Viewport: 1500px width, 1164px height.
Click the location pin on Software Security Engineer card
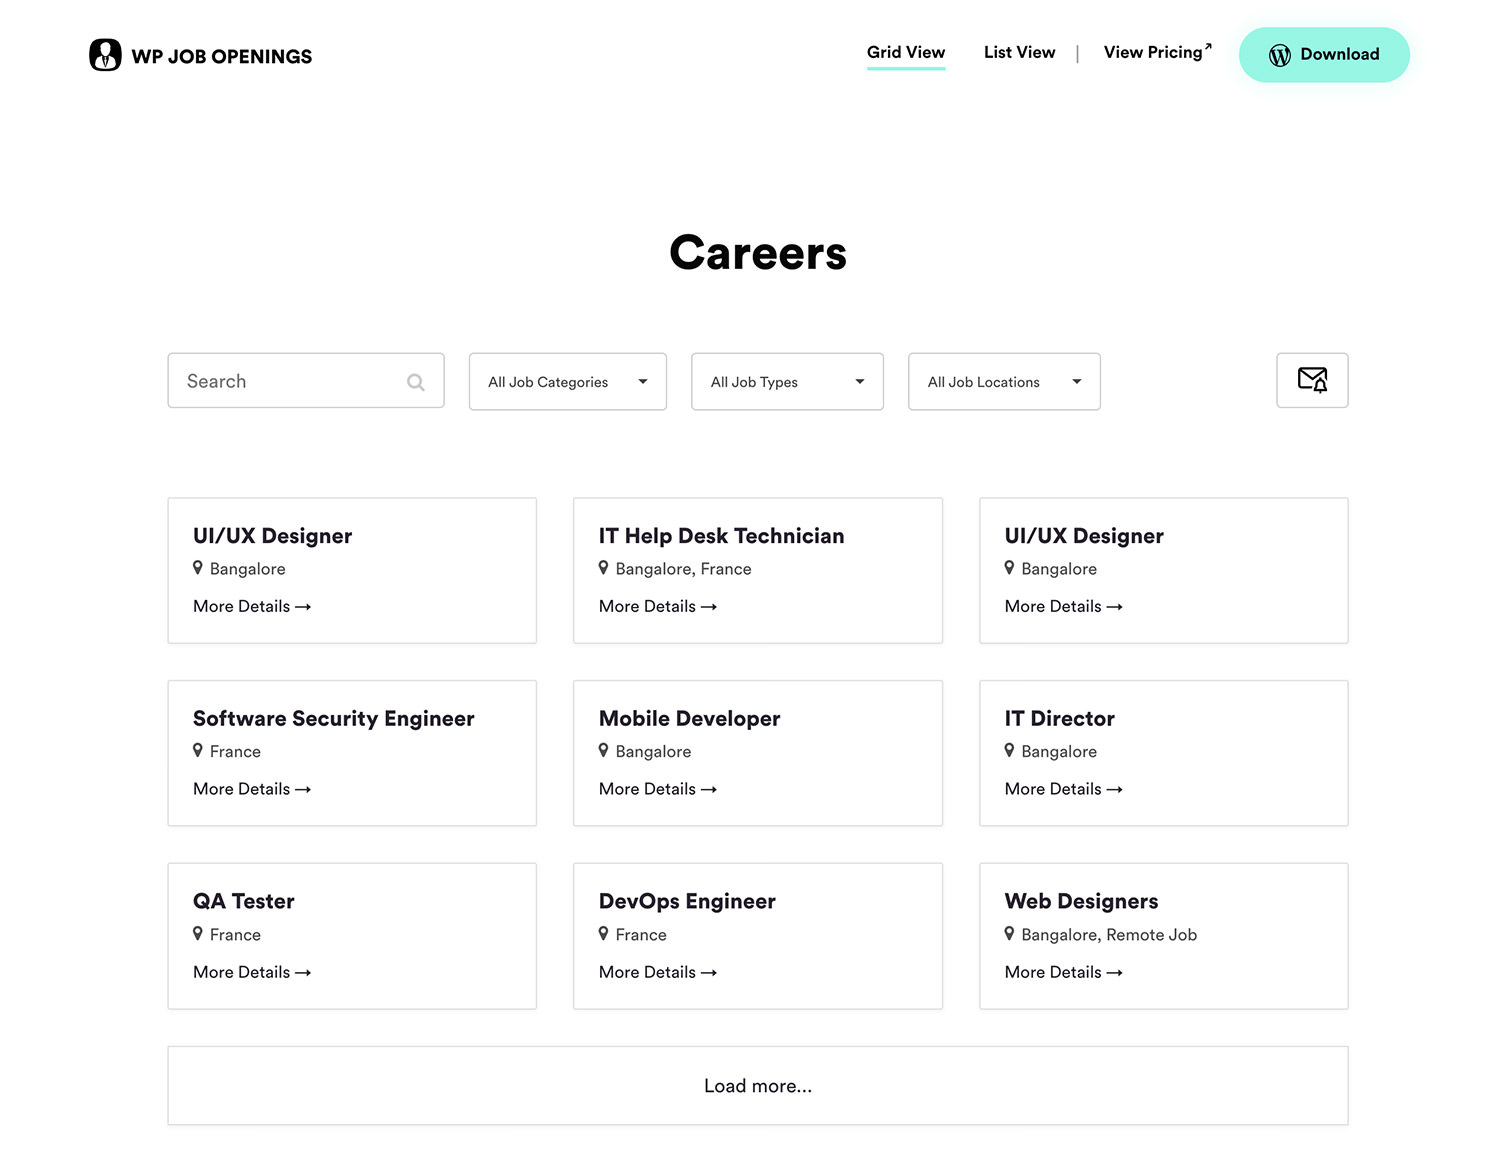(x=198, y=750)
